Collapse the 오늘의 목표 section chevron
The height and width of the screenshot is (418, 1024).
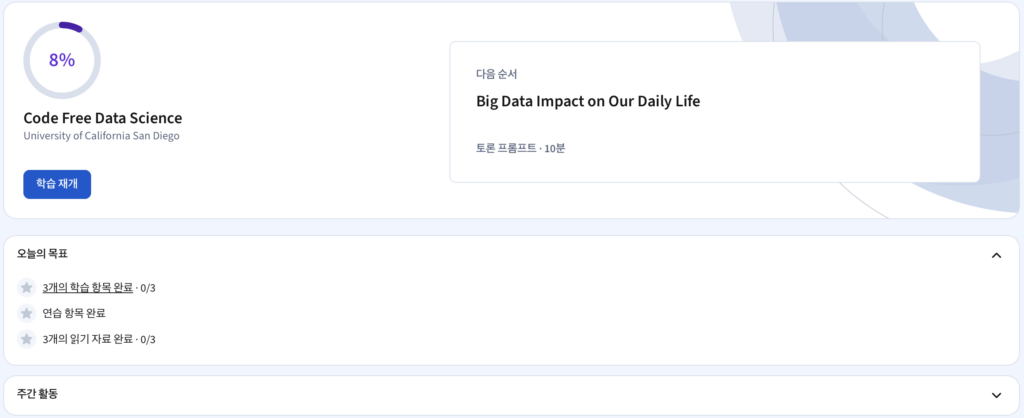(996, 255)
